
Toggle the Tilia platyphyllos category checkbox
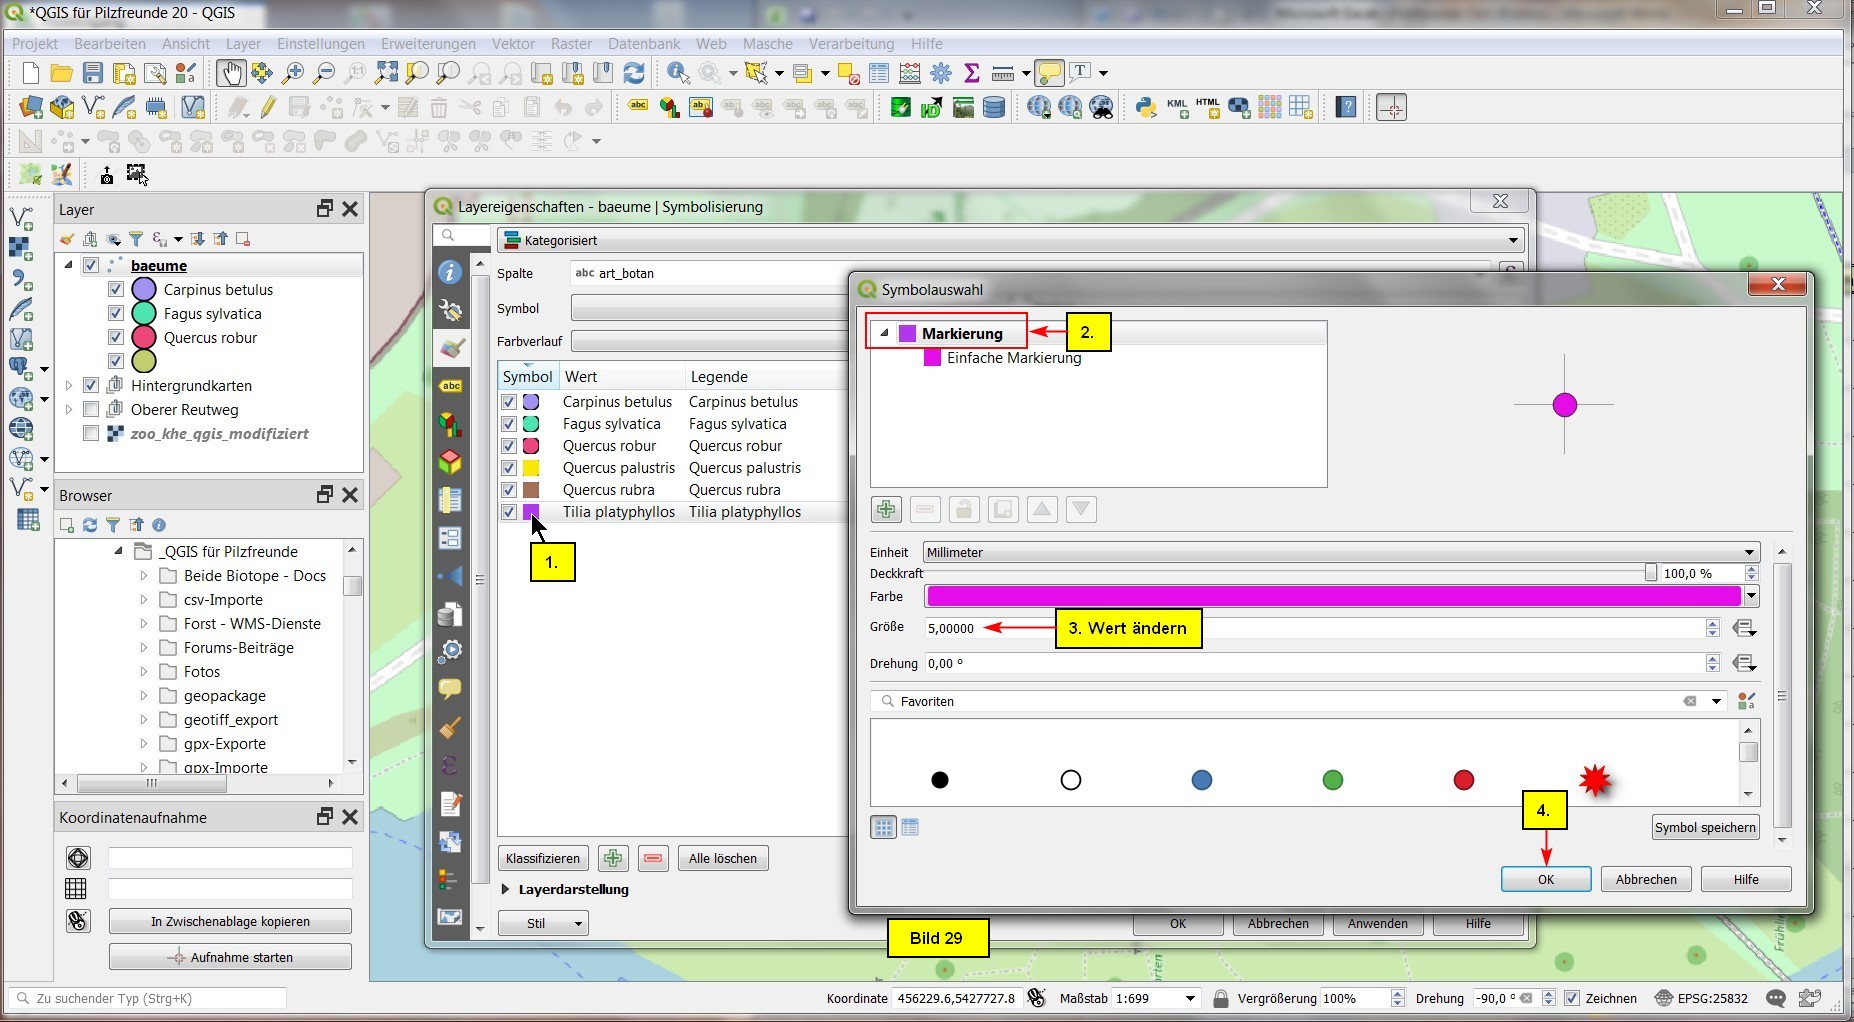[509, 512]
